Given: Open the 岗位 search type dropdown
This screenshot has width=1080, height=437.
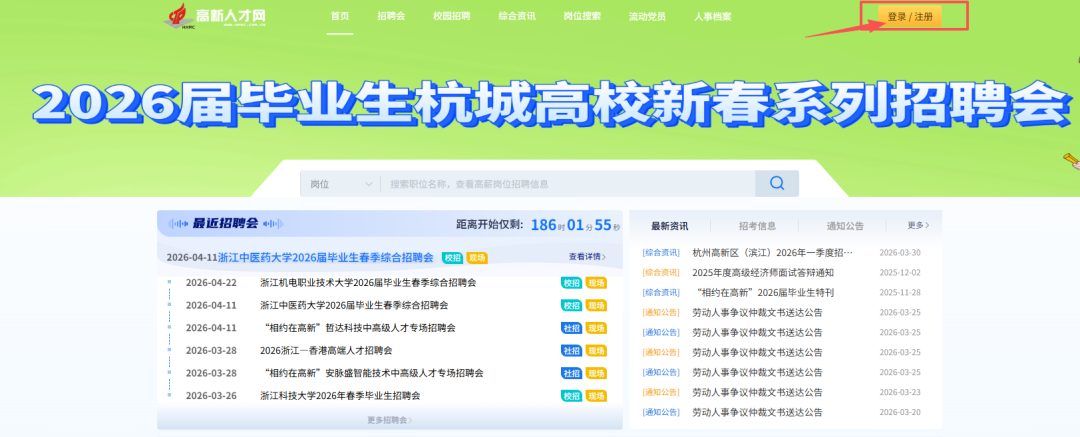Looking at the screenshot, I should click(340, 184).
